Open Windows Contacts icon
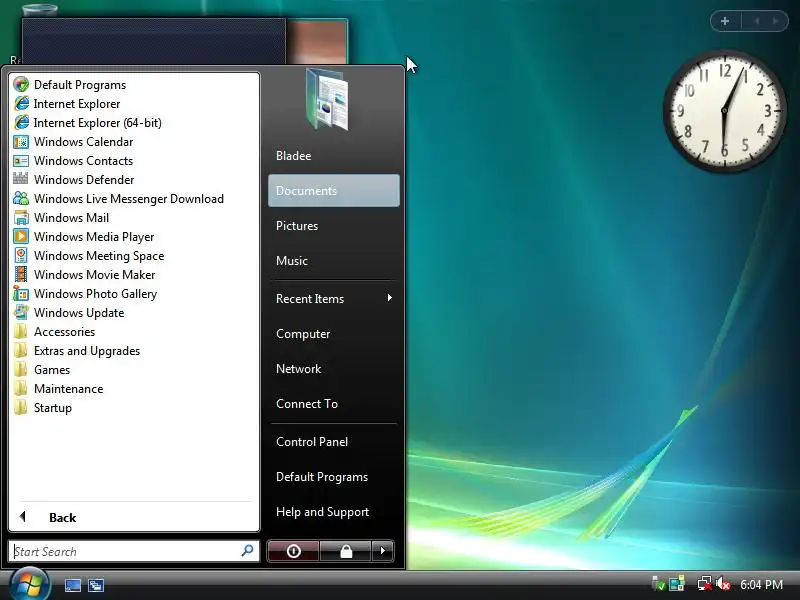This screenshot has height=600, width=800. click(x=21, y=161)
